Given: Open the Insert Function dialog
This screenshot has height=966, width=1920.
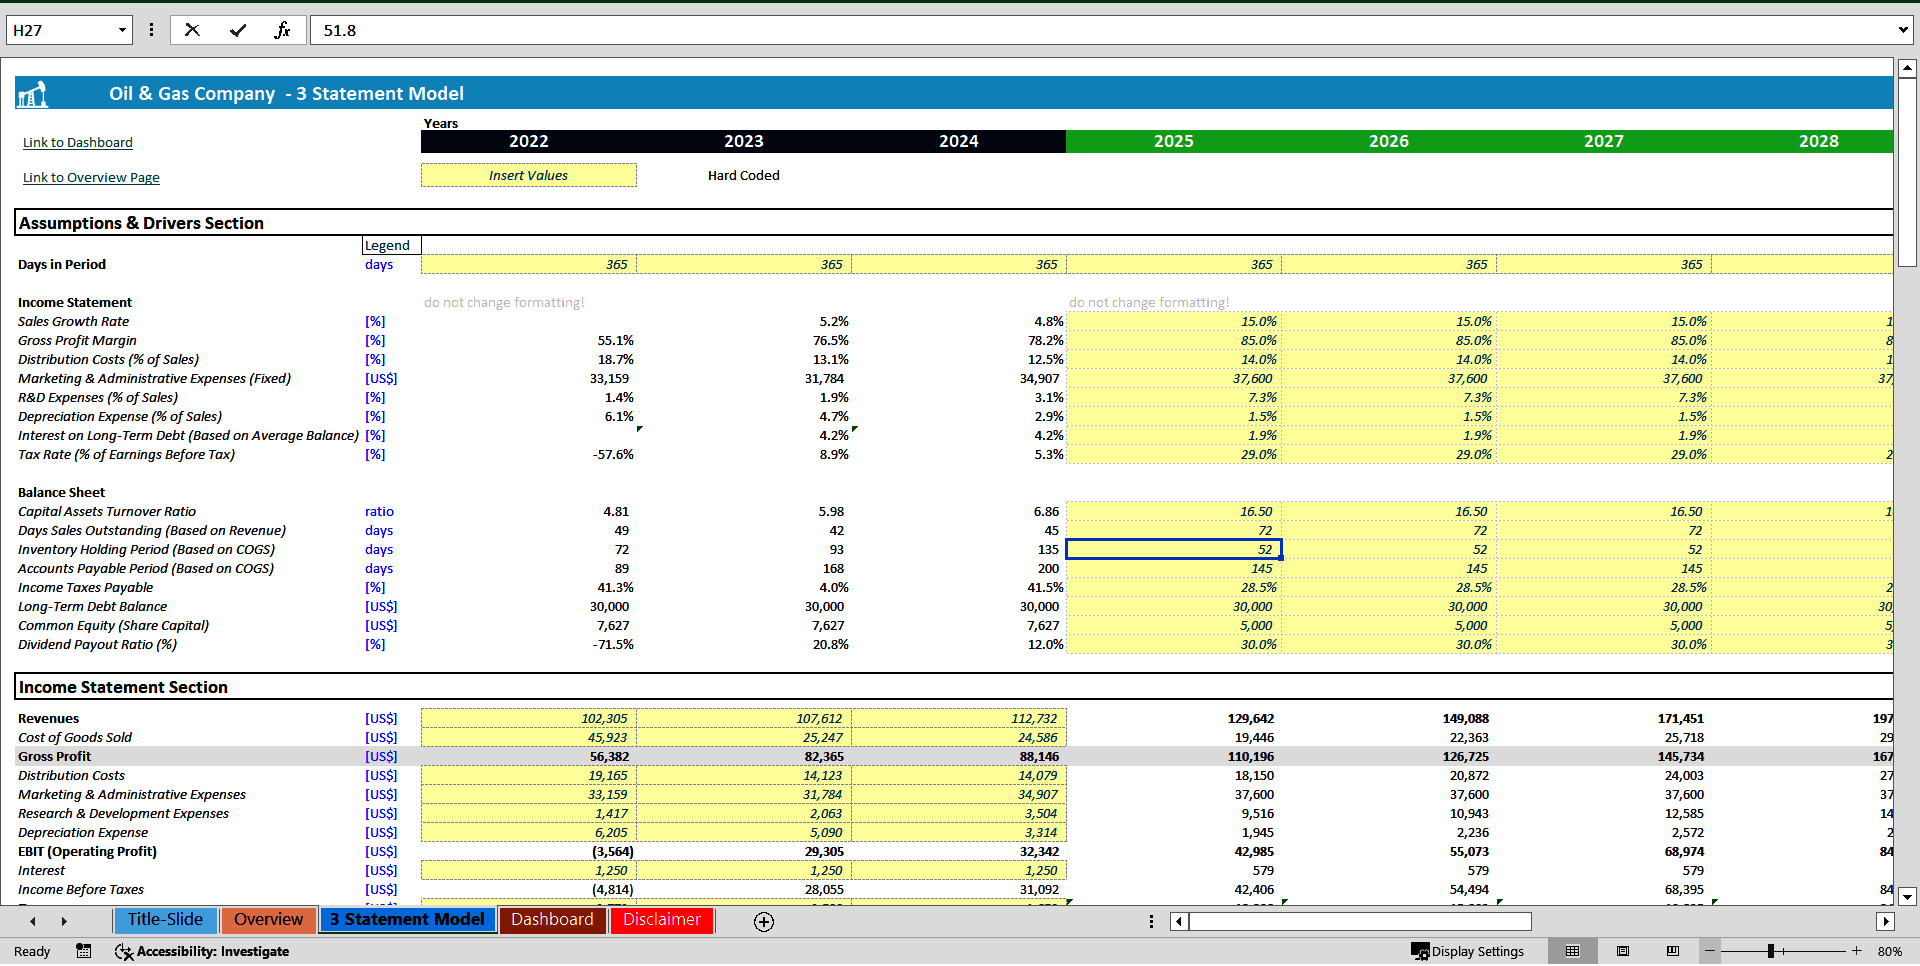Looking at the screenshot, I should point(282,30).
